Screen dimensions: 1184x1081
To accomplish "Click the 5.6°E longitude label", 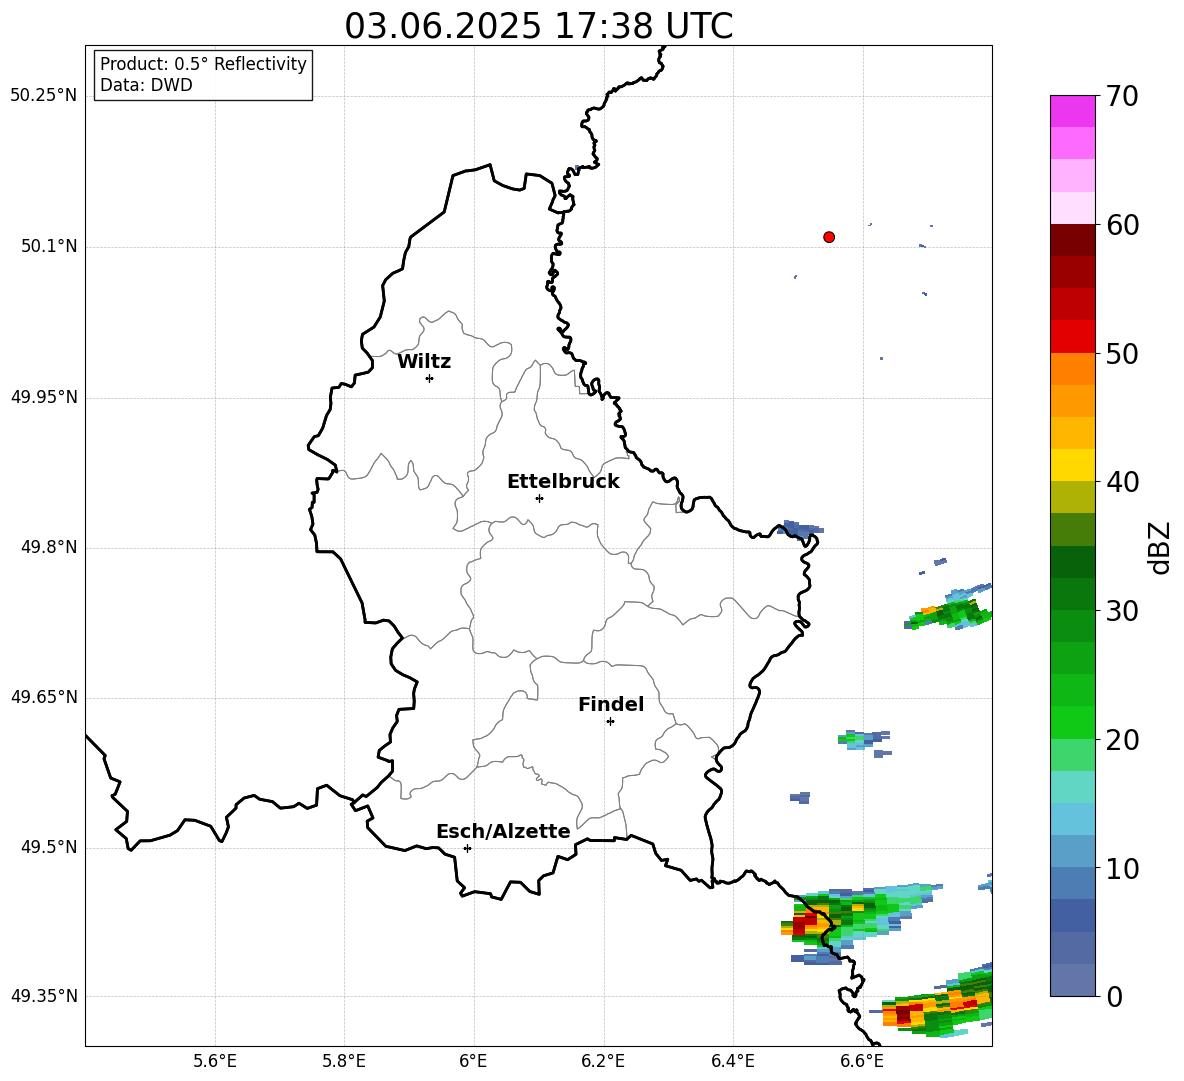I will [x=215, y=1061].
